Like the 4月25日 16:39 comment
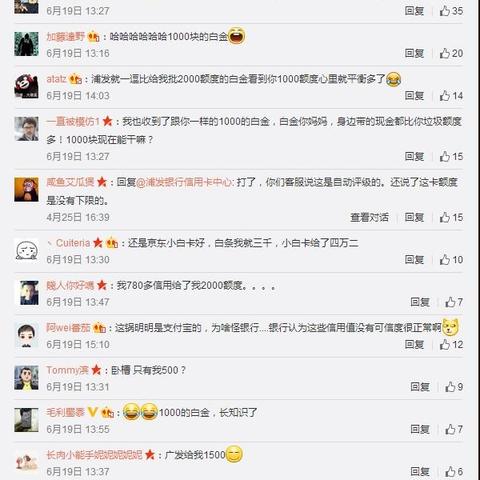480x480 pixels. [x=451, y=218]
